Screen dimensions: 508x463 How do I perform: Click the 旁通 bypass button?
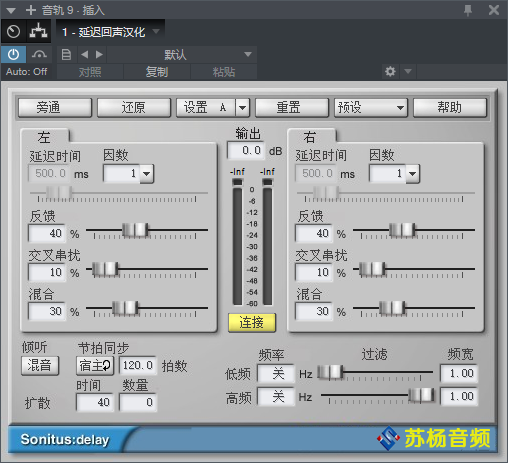[55, 108]
